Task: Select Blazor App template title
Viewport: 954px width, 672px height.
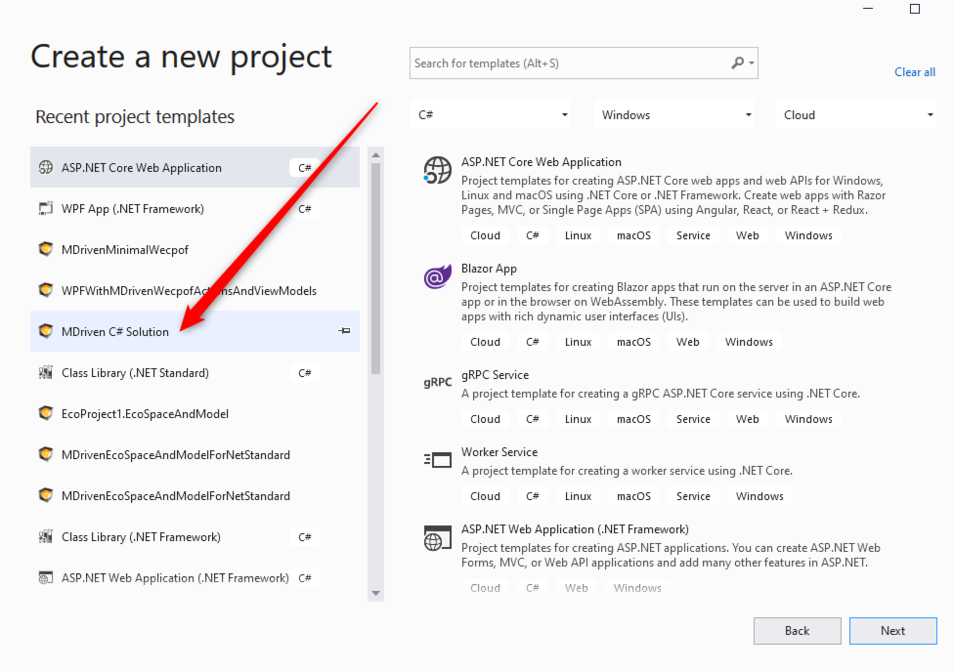Action: click(489, 268)
